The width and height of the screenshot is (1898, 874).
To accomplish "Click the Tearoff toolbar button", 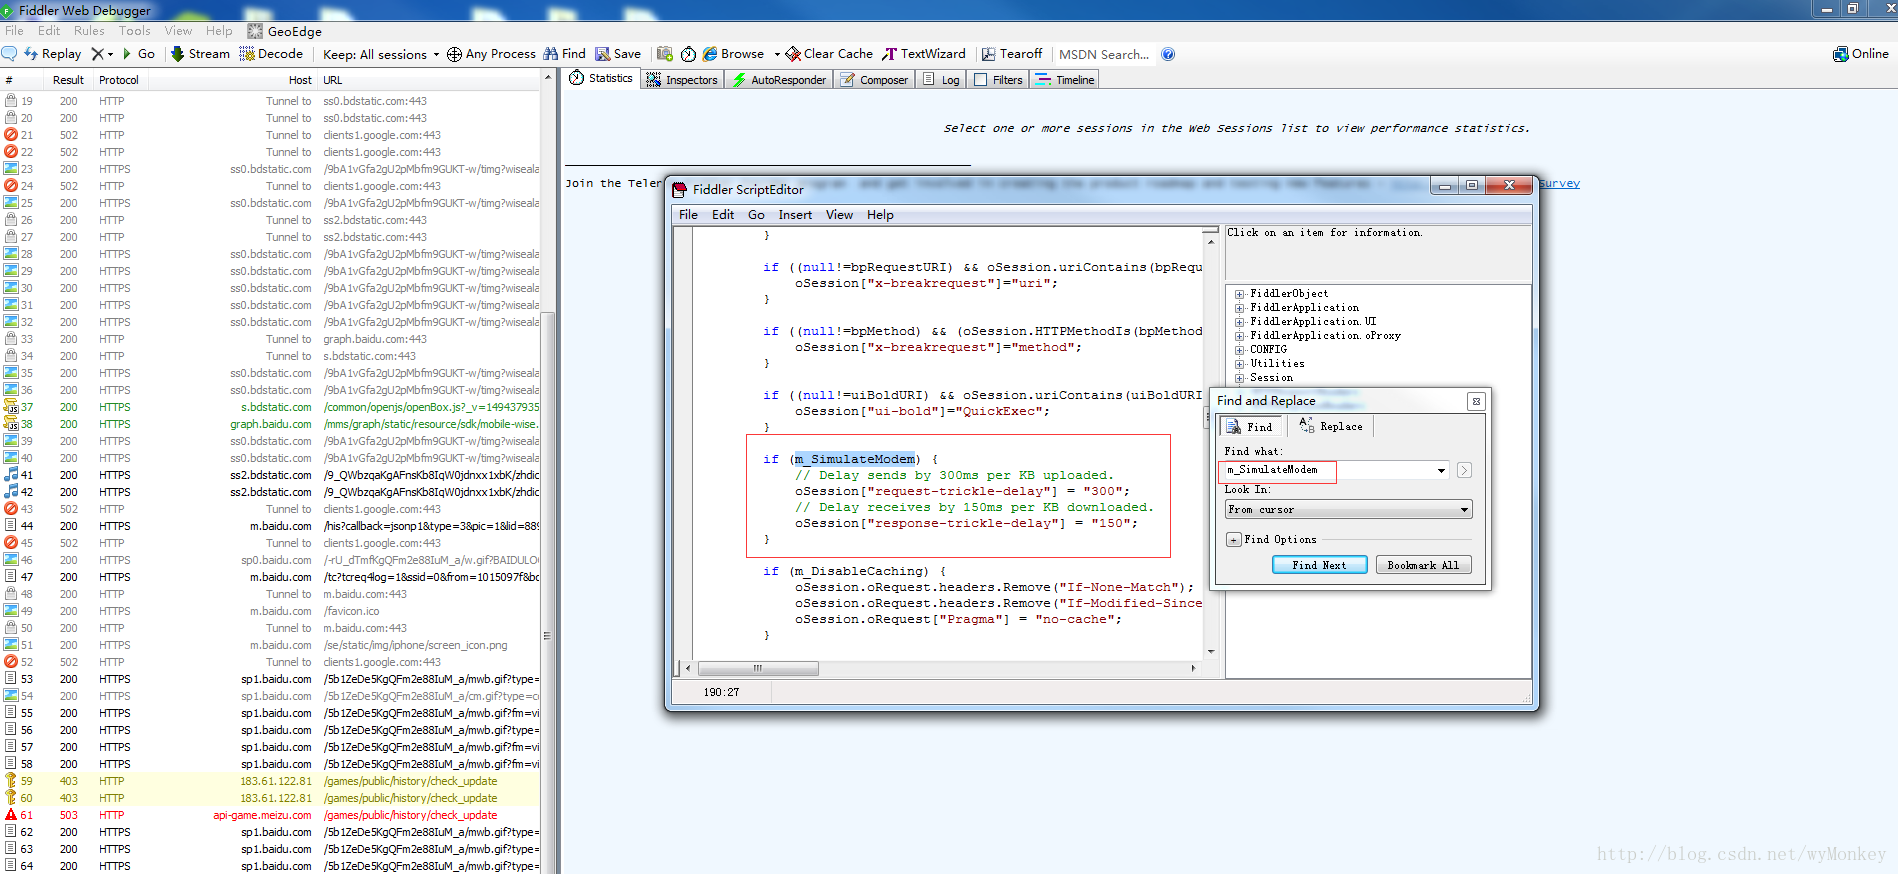I will click(x=1012, y=54).
